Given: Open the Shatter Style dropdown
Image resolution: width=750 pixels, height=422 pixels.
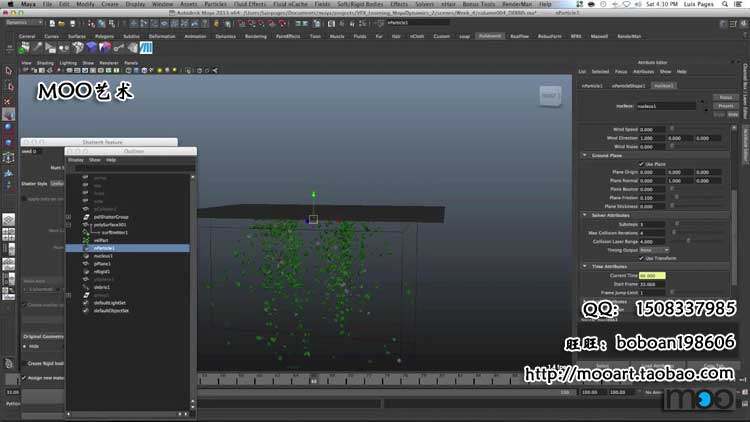Looking at the screenshot, I should pyautogui.click(x=57, y=184).
